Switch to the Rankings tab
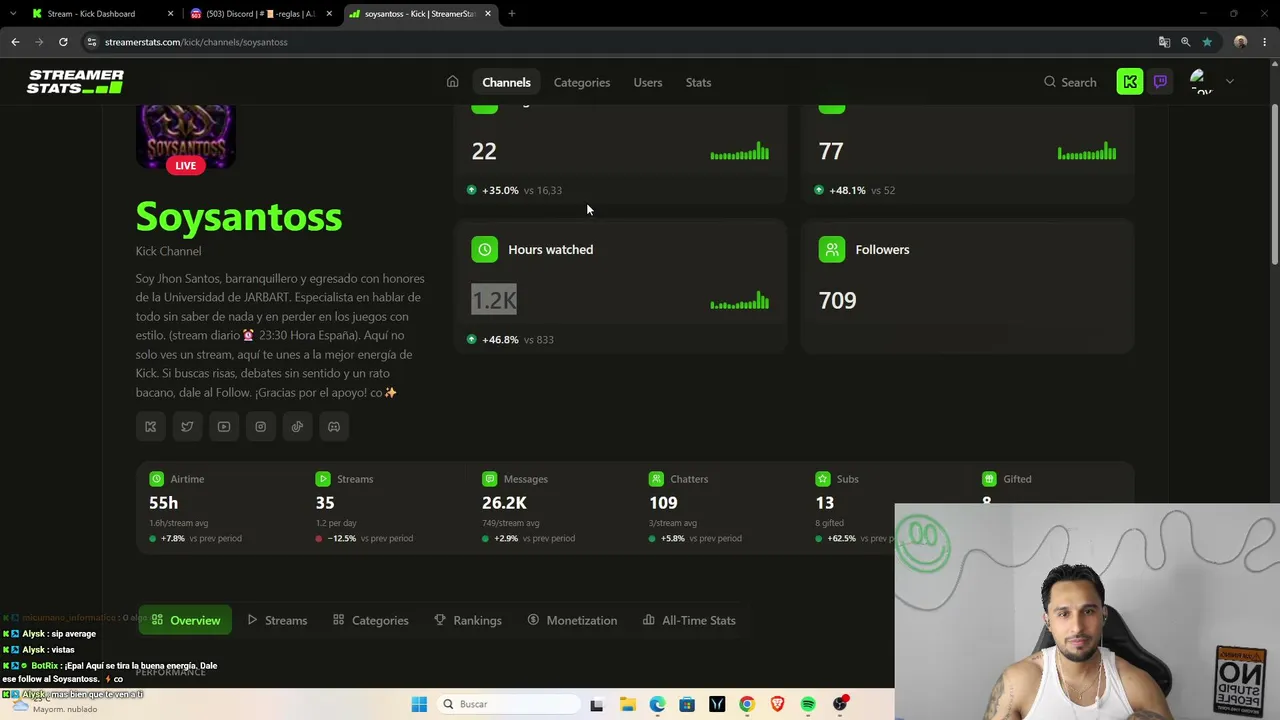This screenshot has height=720, width=1280. 468,620
